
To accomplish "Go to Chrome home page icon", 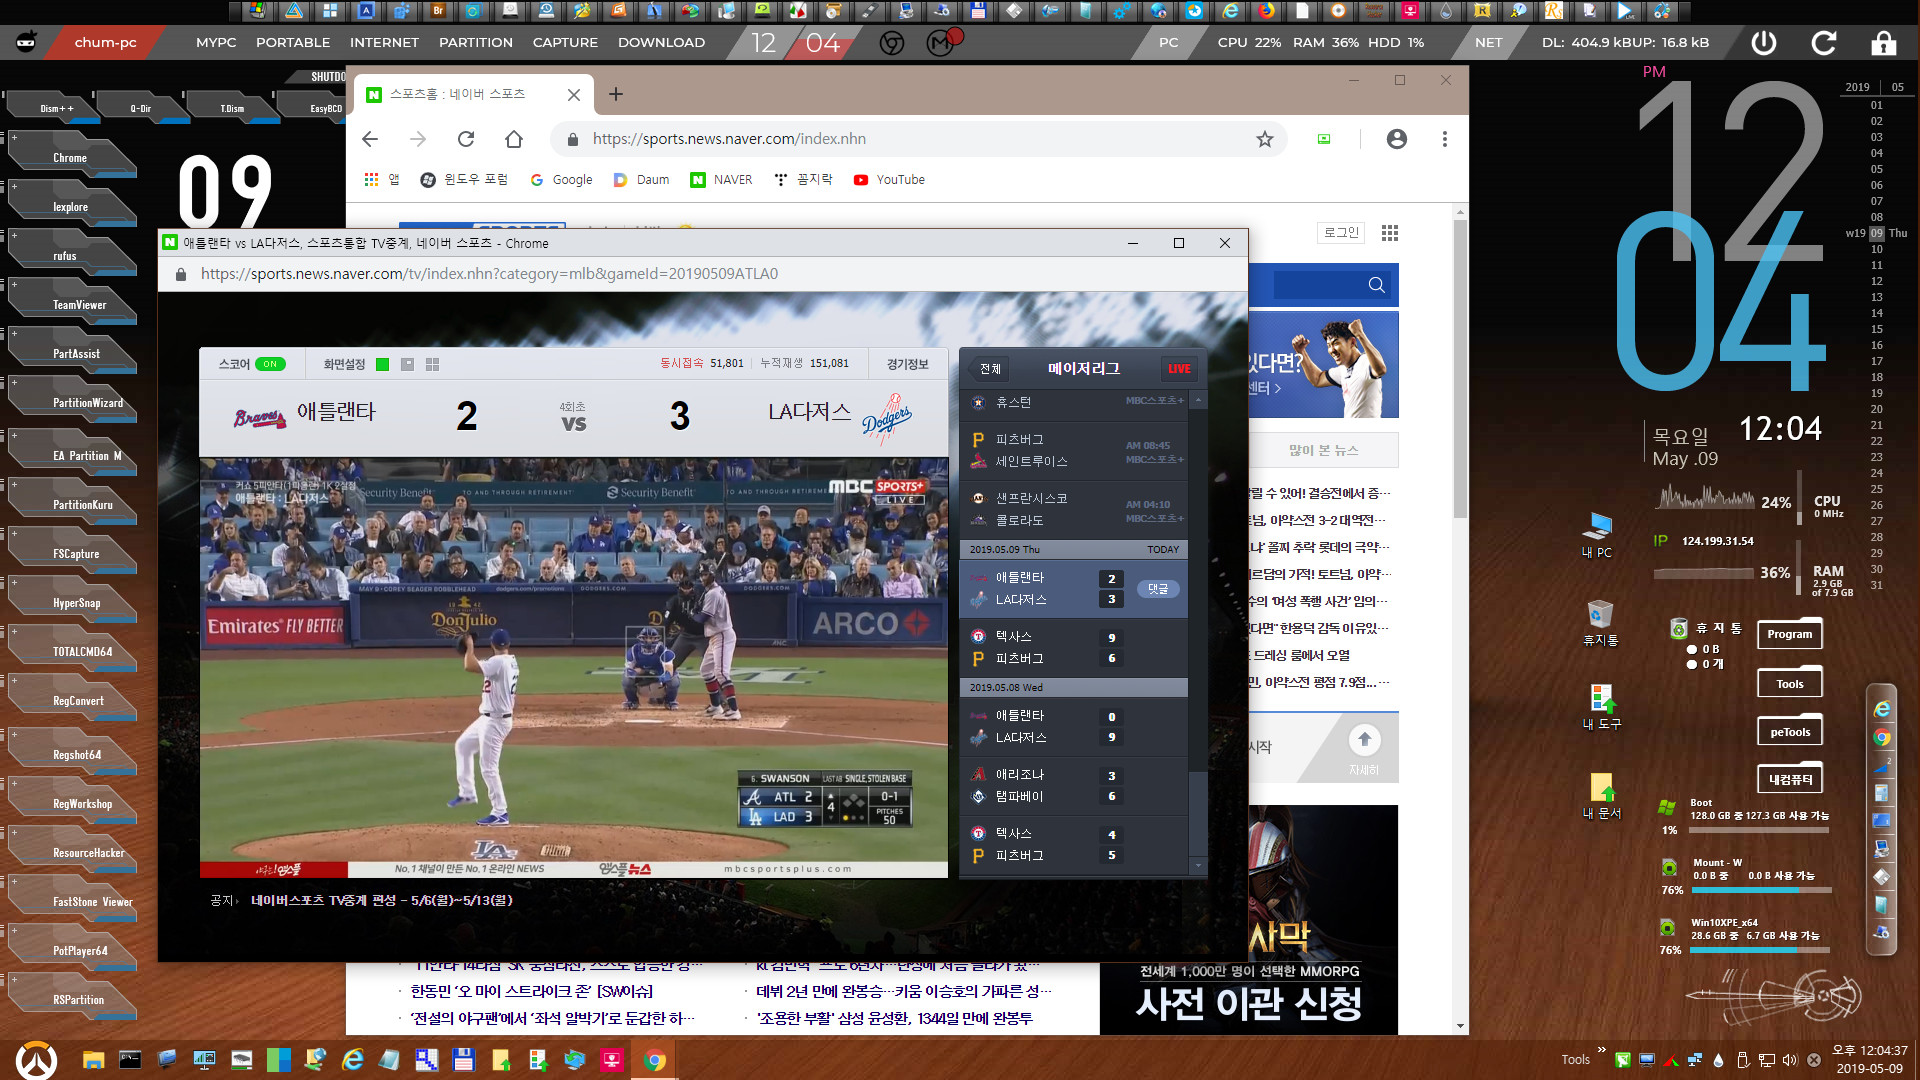I will 514,139.
